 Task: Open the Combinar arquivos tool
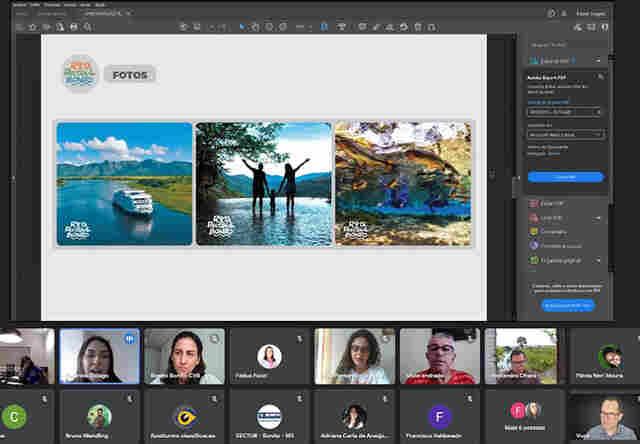pos(556,246)
